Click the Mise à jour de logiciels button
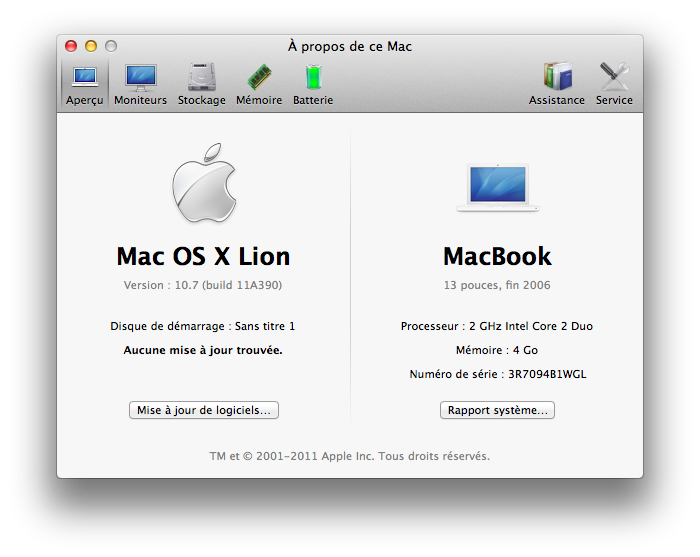Image resolution: width=700 pixels, height=557 pixels. click(x=204, y=410)
